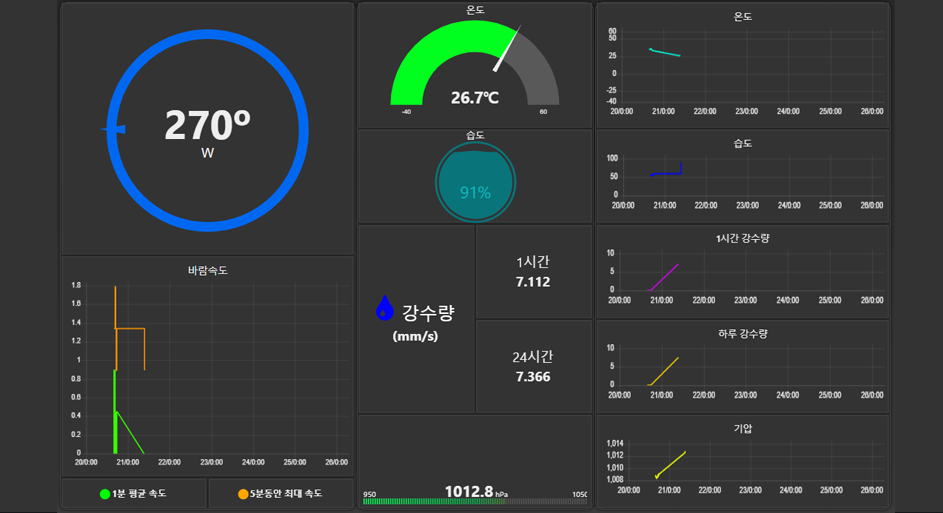Click the 온도 line chart title on right
Viewport: 943px width, 513px height.
(743, 17)
